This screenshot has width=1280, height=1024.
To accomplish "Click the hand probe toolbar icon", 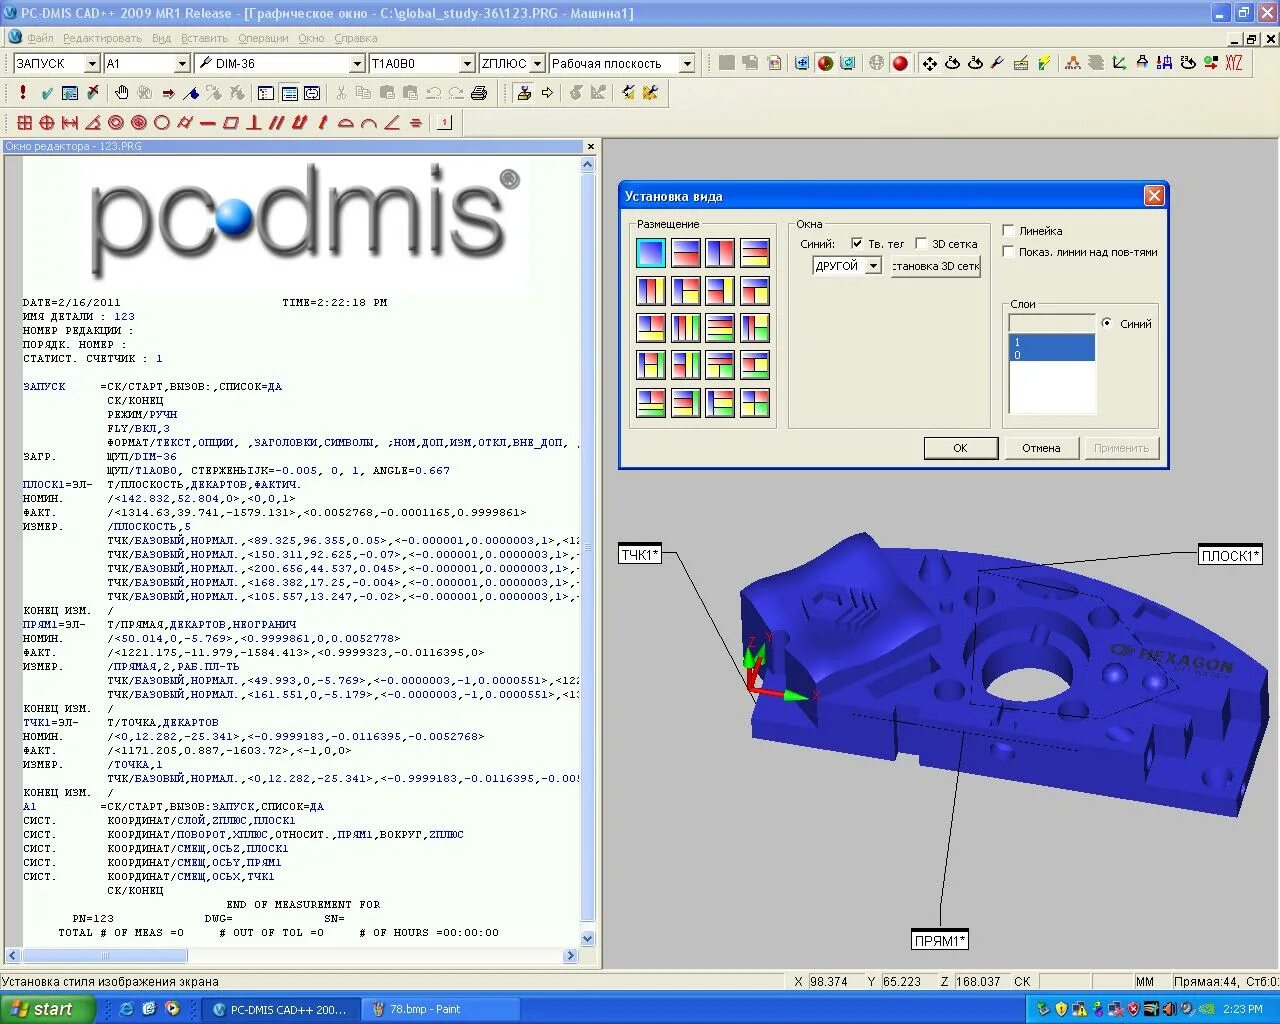I will tap(121, 92).
